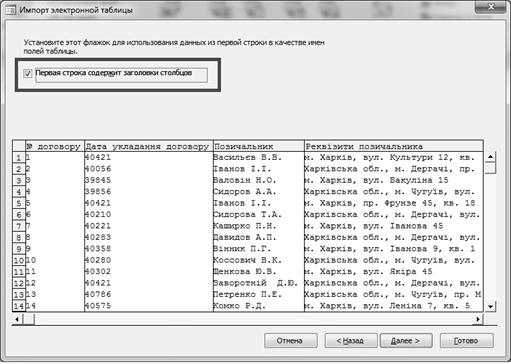
Task: Click the cell 'Сидорова Т.А.'
Action: coord(259,214)
